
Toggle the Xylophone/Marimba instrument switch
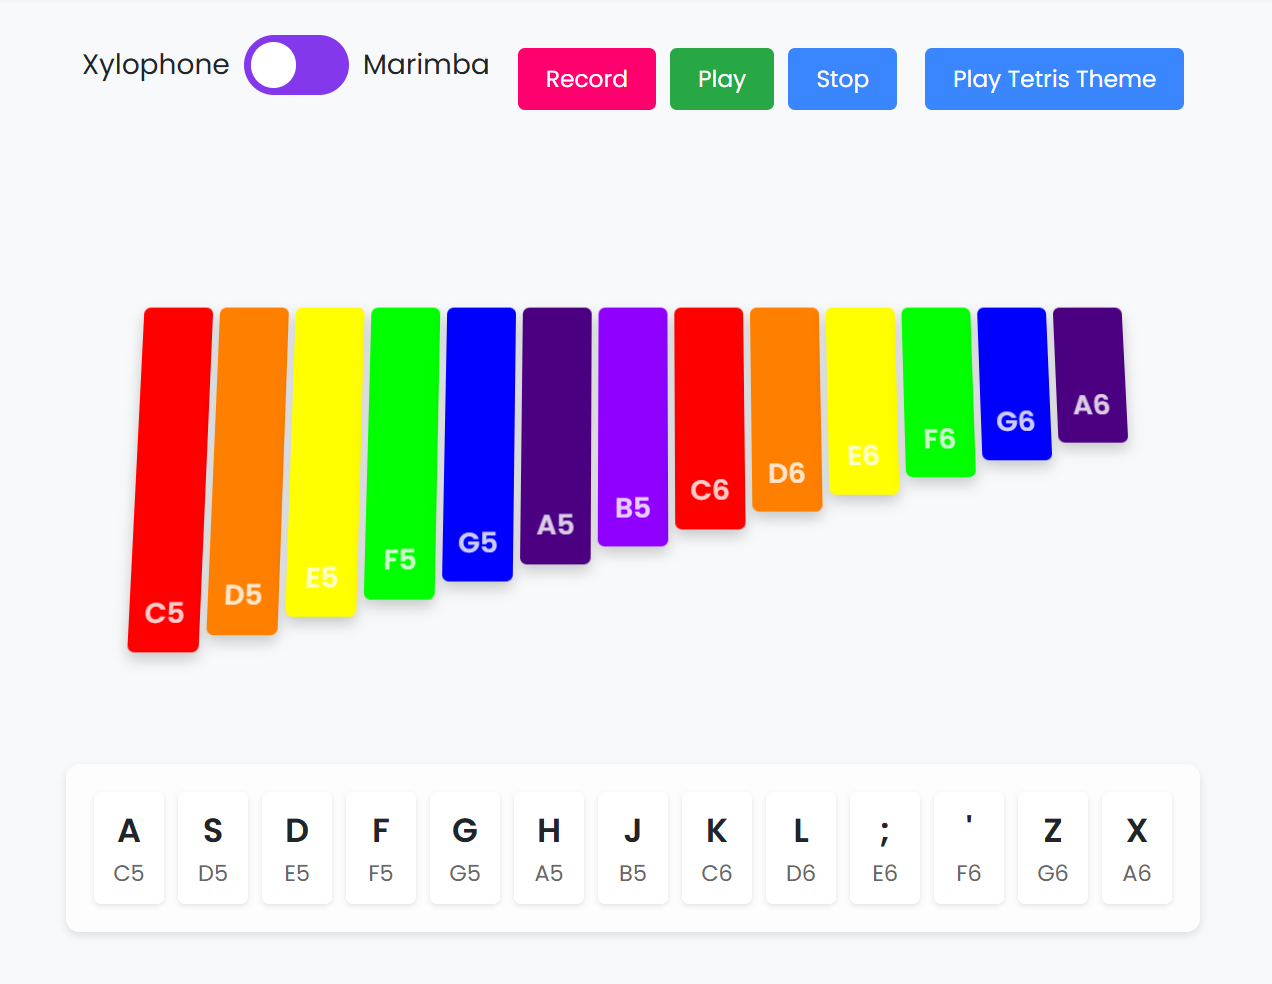click(x=296, y=65)
